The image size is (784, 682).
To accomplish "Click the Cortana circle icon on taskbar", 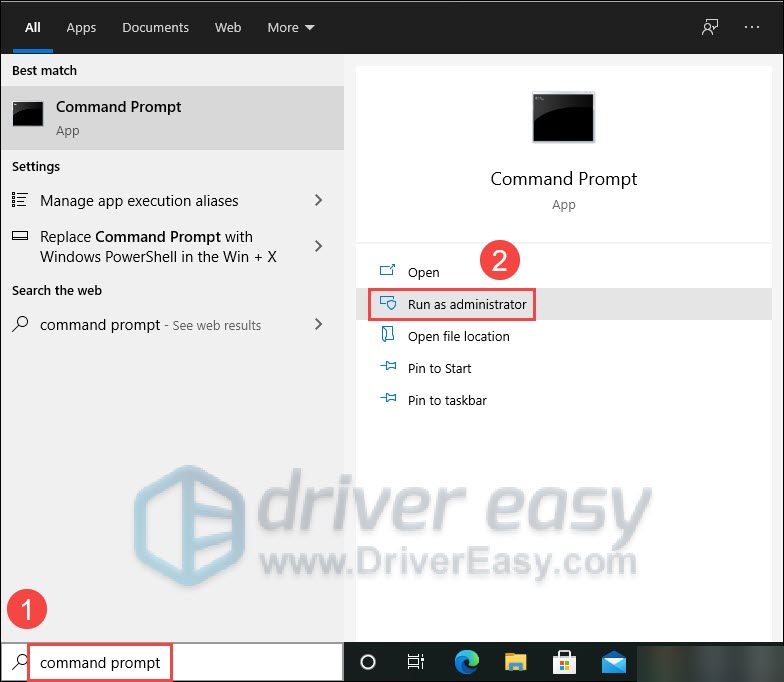I will pyautogui.click(x=368, y=662).
